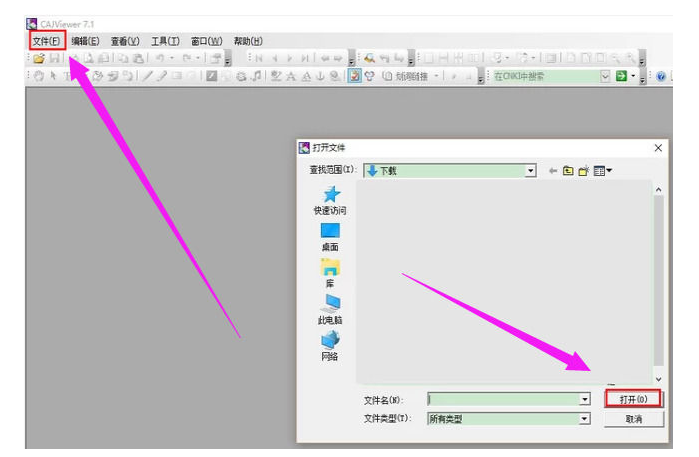This screenshot has width=699, height=457.
Task: Open the 文件(F) menu
Action: 47,41
